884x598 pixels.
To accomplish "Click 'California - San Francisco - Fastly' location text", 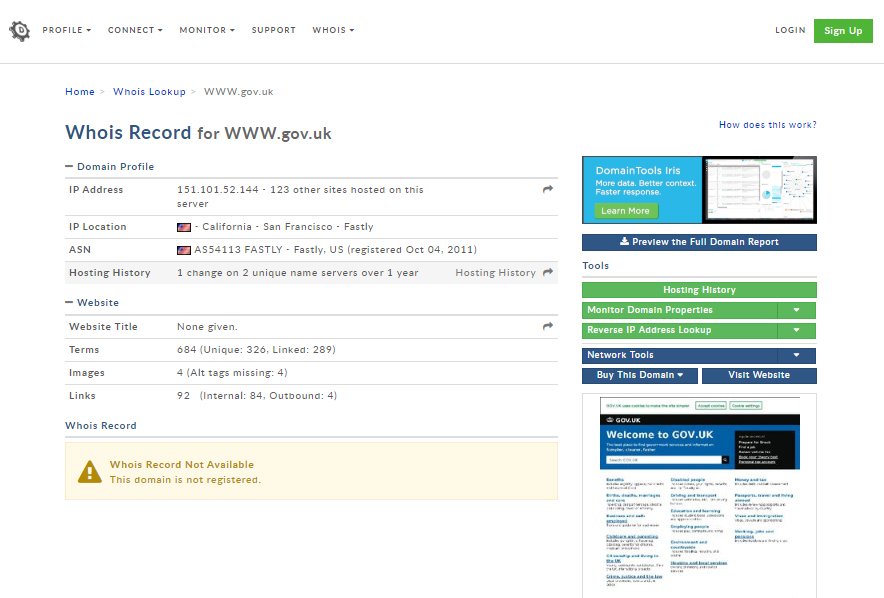I will (288, 227).
